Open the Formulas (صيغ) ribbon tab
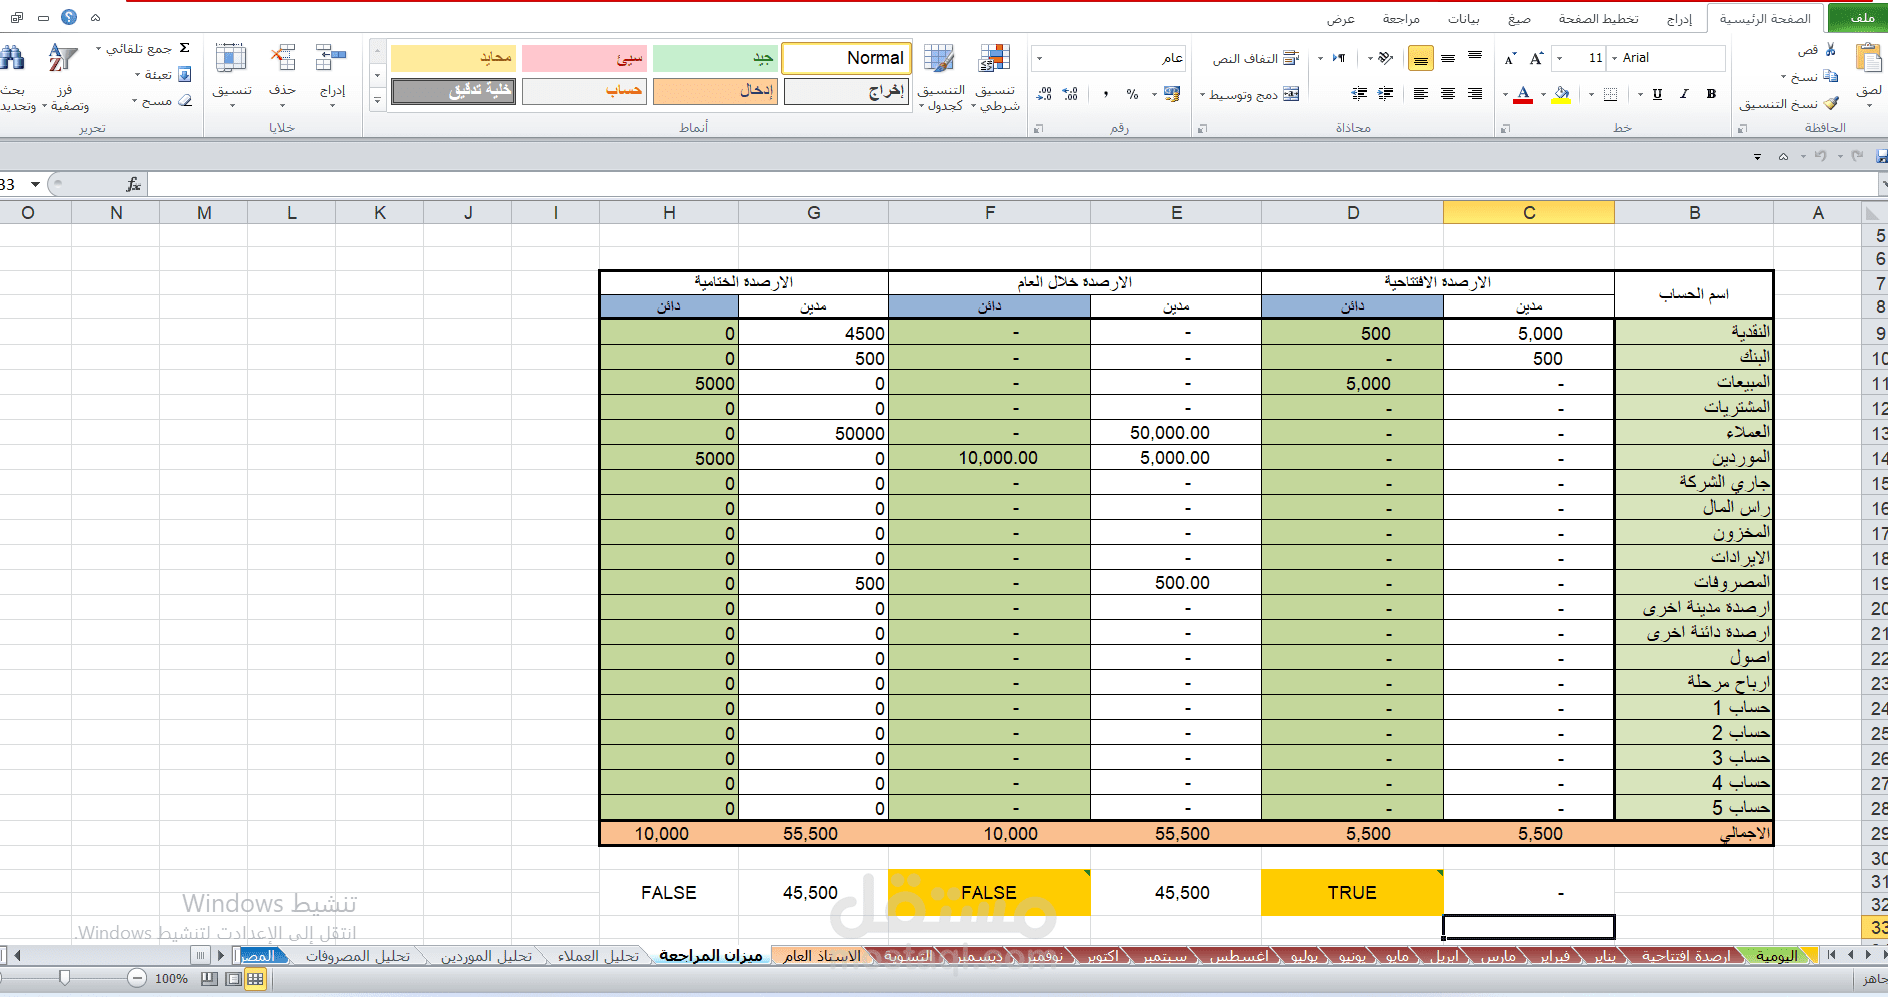This screenshot has width=1888, height=997. 1519,19
